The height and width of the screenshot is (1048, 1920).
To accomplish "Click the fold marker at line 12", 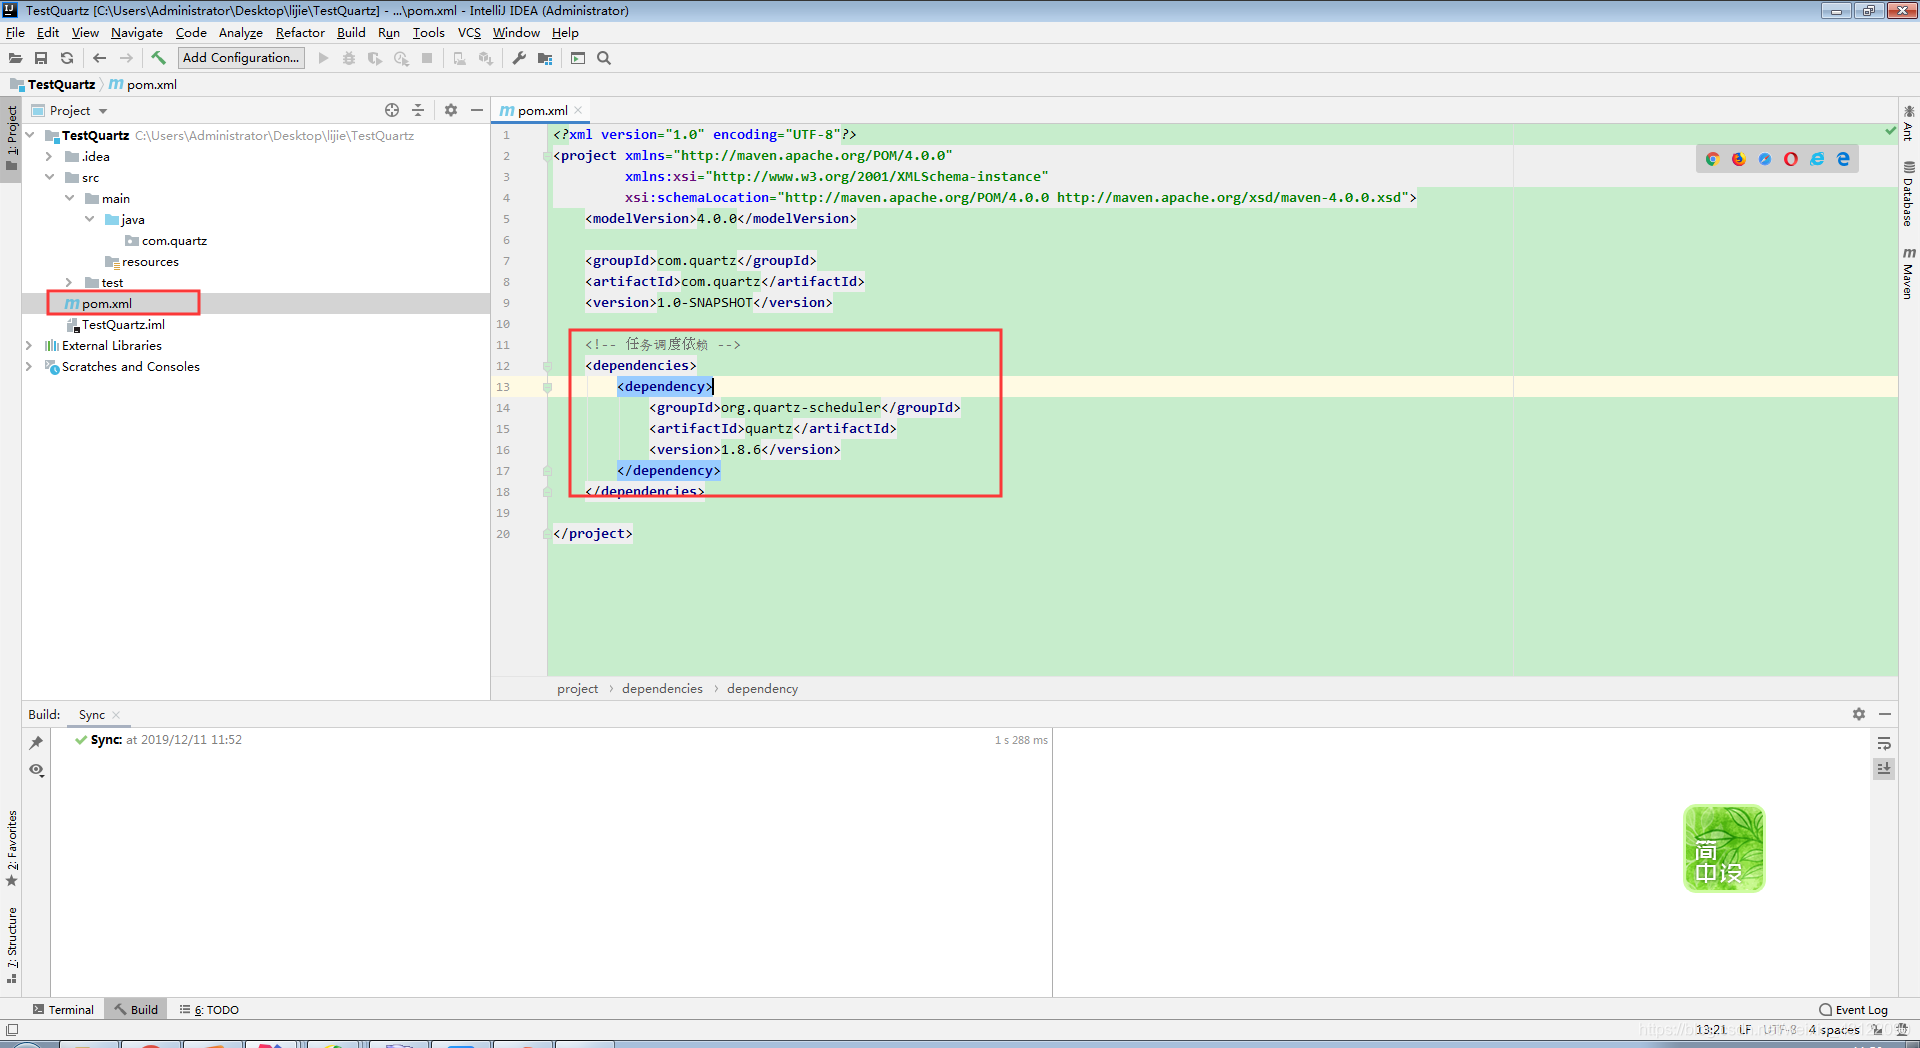I will coord(547,366).
